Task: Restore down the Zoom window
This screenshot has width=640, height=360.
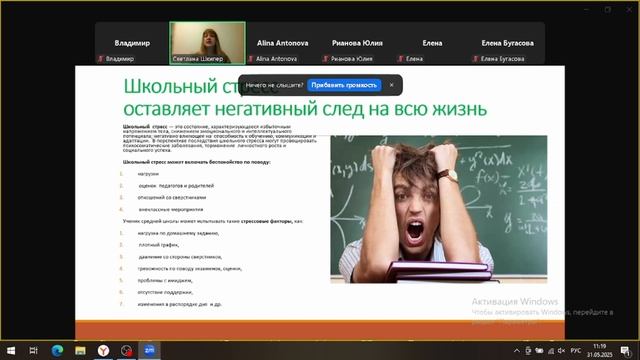Action: [x=608, y=9]
